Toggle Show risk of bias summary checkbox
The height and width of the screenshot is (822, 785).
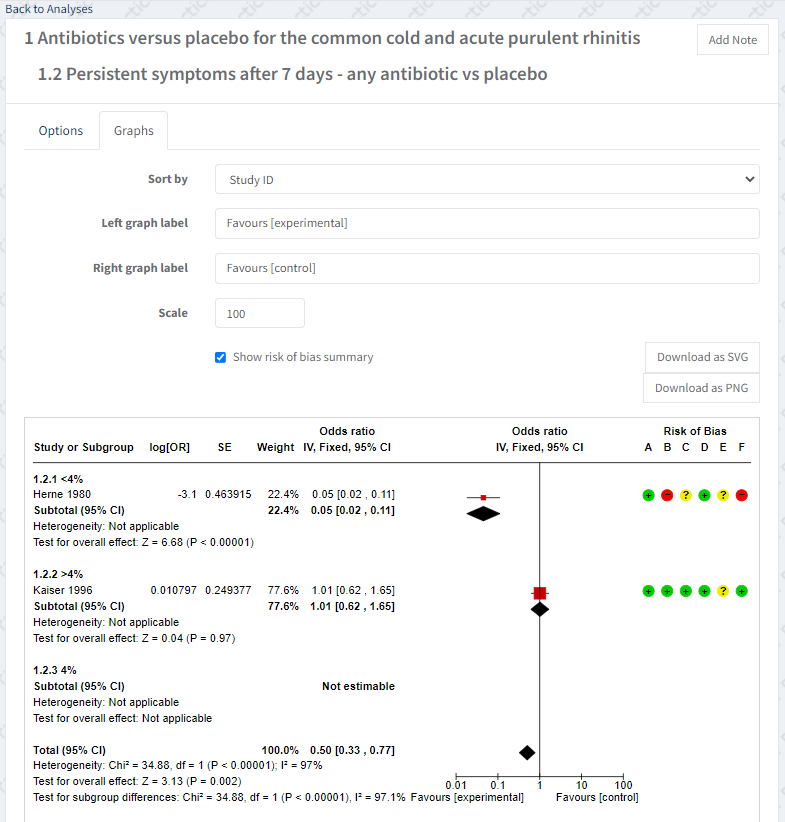[x=220, y=357]
